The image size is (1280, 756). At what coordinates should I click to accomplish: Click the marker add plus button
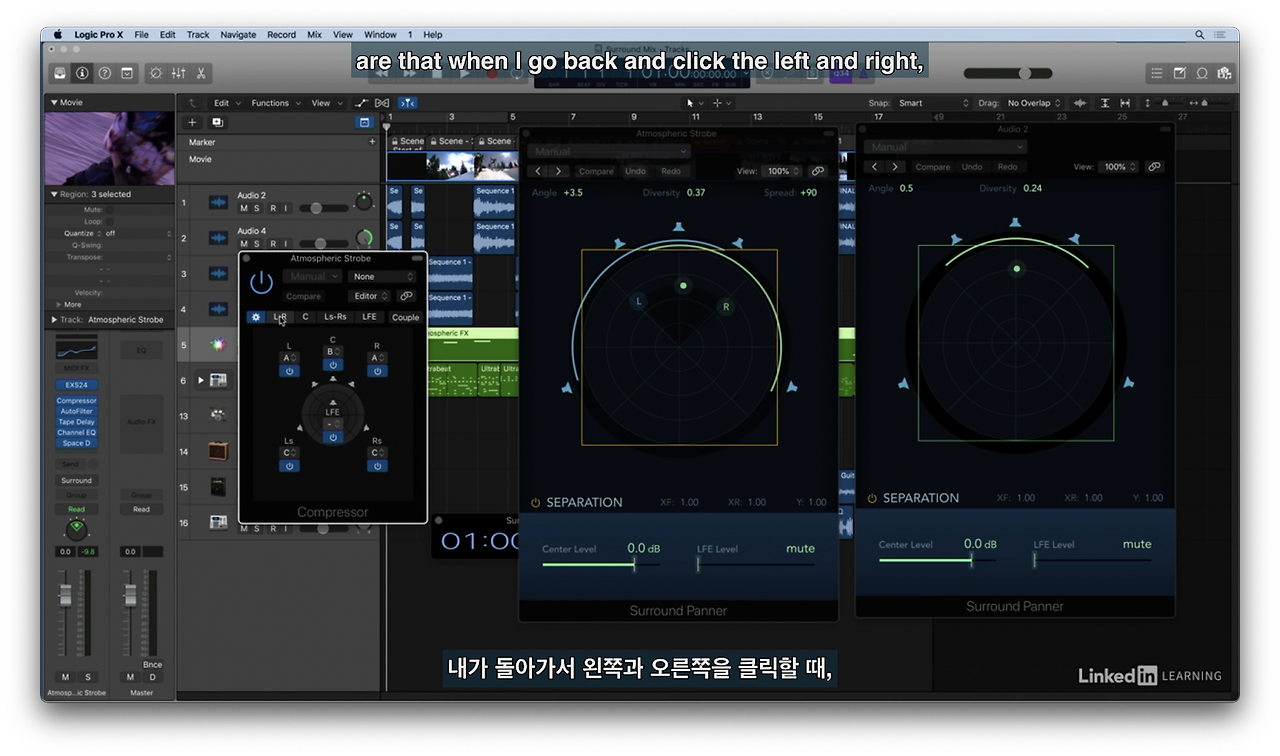(373, 142)
